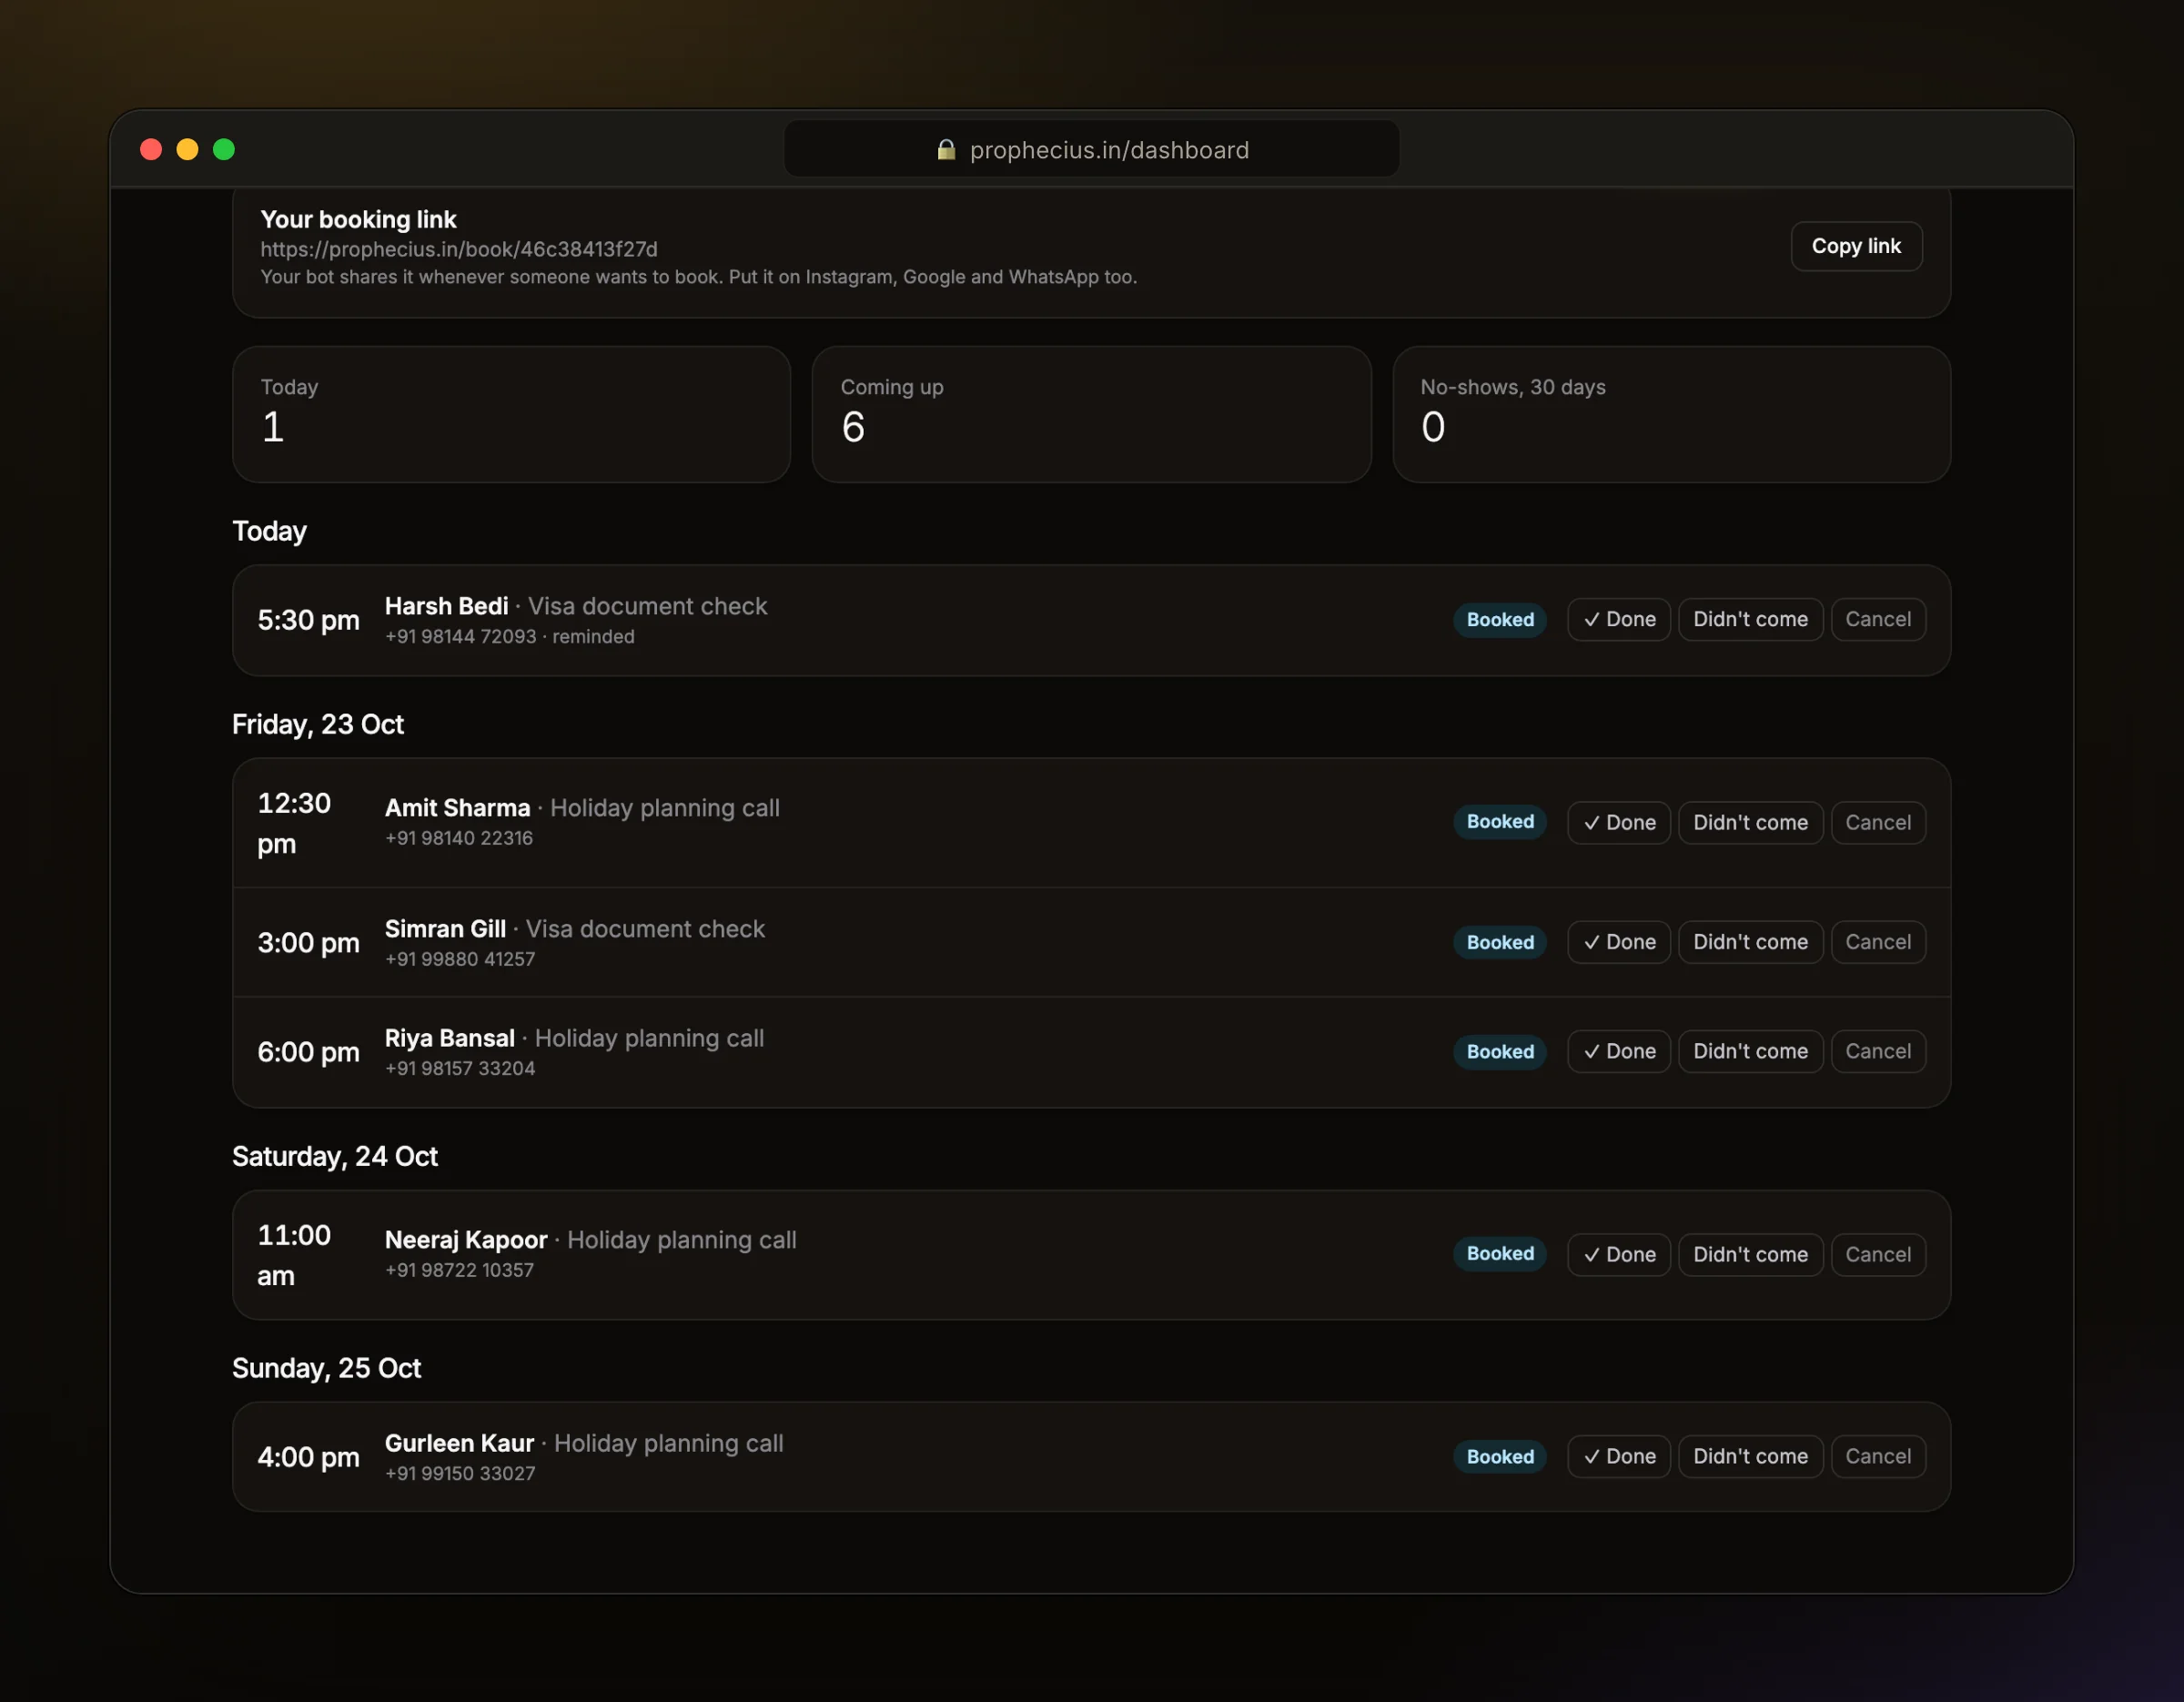Viewport: 2184px width, 1702px height.
Task: Click Simran Gill's phone number +91 99880 41257
Action: (460, 959)
